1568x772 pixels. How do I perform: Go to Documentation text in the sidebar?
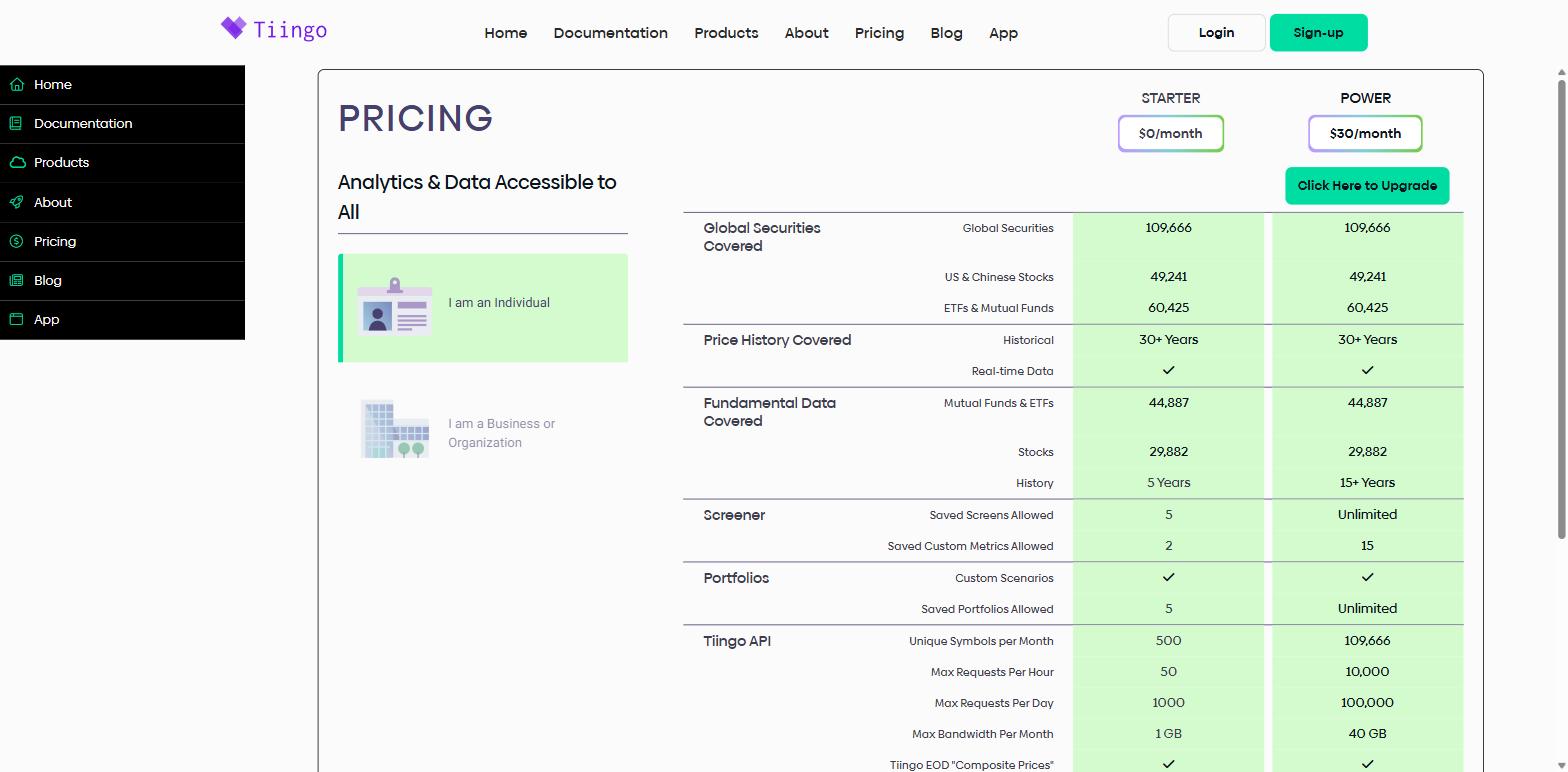[x=83, y=124]
